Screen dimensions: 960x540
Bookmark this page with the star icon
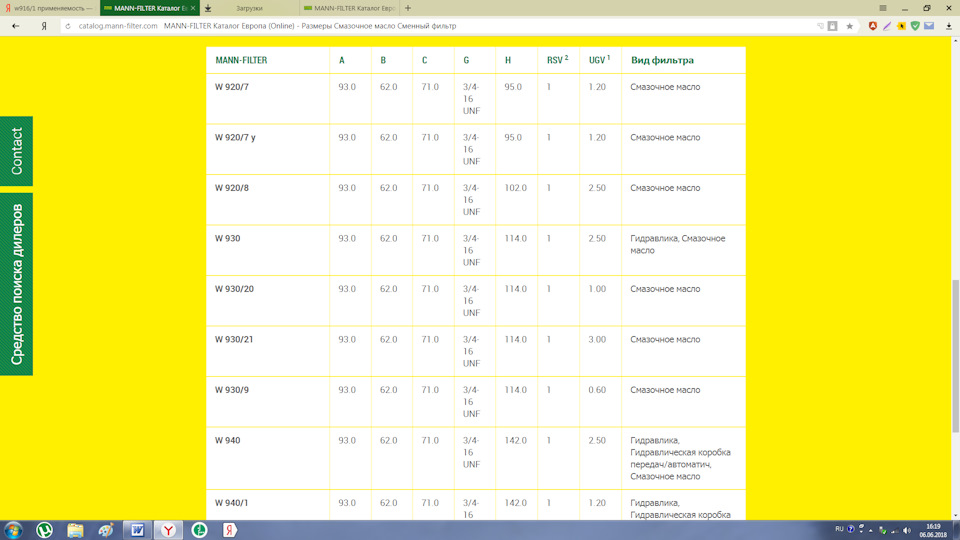(850, 26)
